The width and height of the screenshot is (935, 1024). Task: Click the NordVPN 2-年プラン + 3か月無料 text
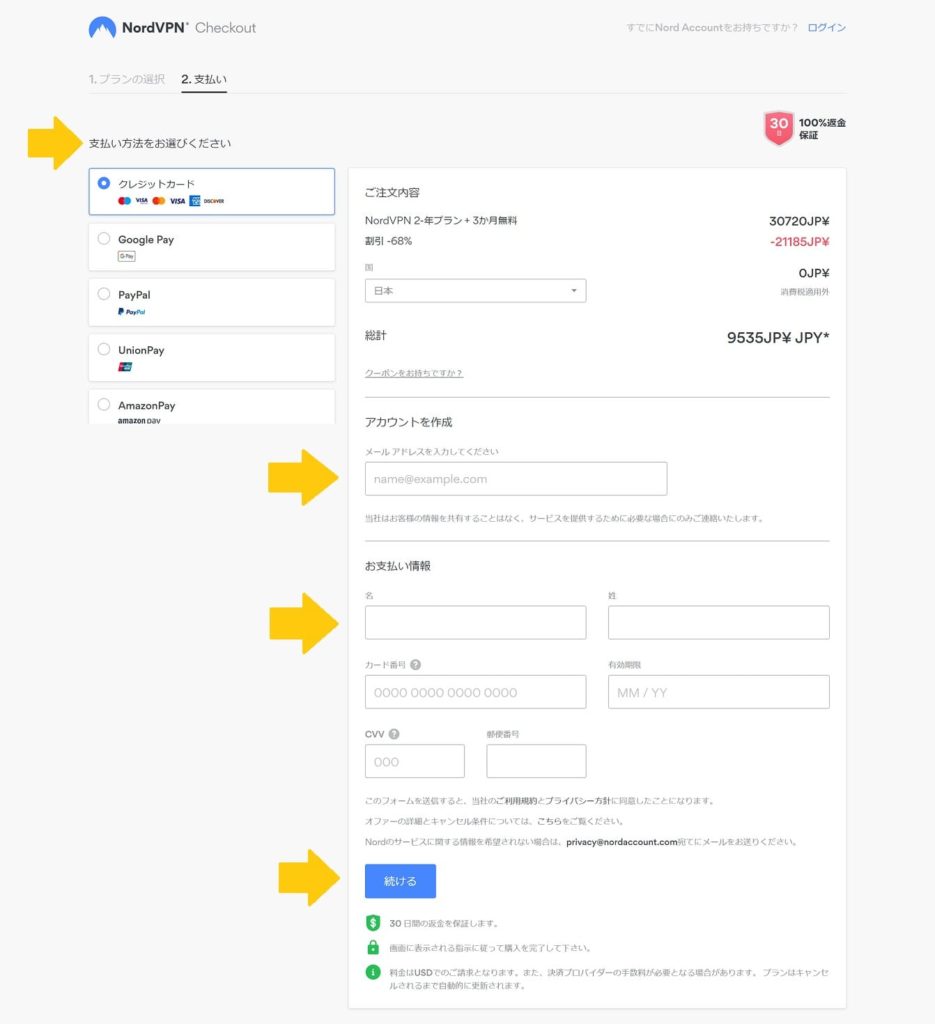(441, 221)
